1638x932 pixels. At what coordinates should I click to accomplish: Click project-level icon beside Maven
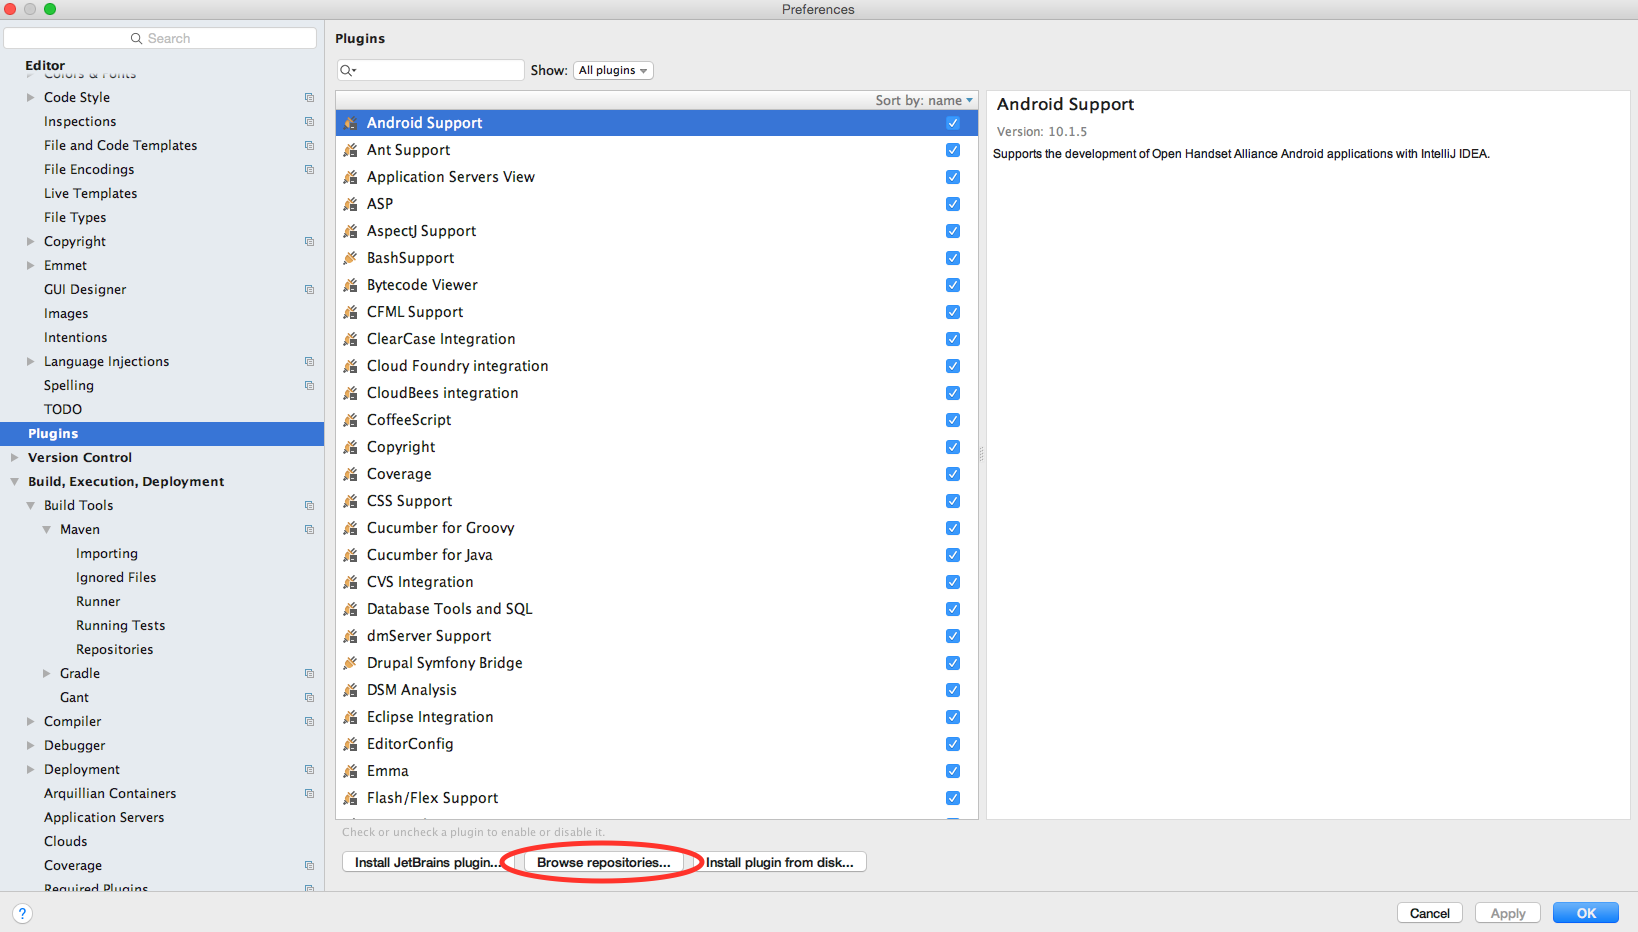(310, 529)
